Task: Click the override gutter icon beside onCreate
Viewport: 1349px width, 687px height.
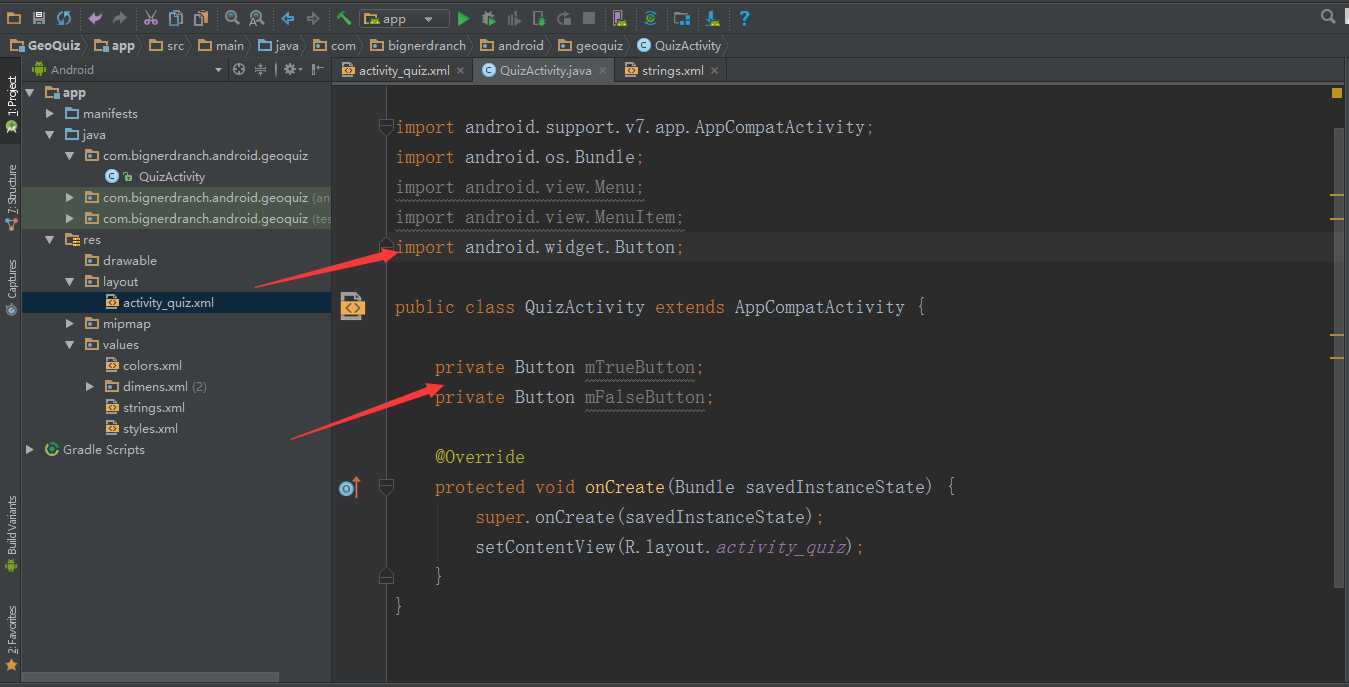Action: pyautogui.click(x=349, y=488)
